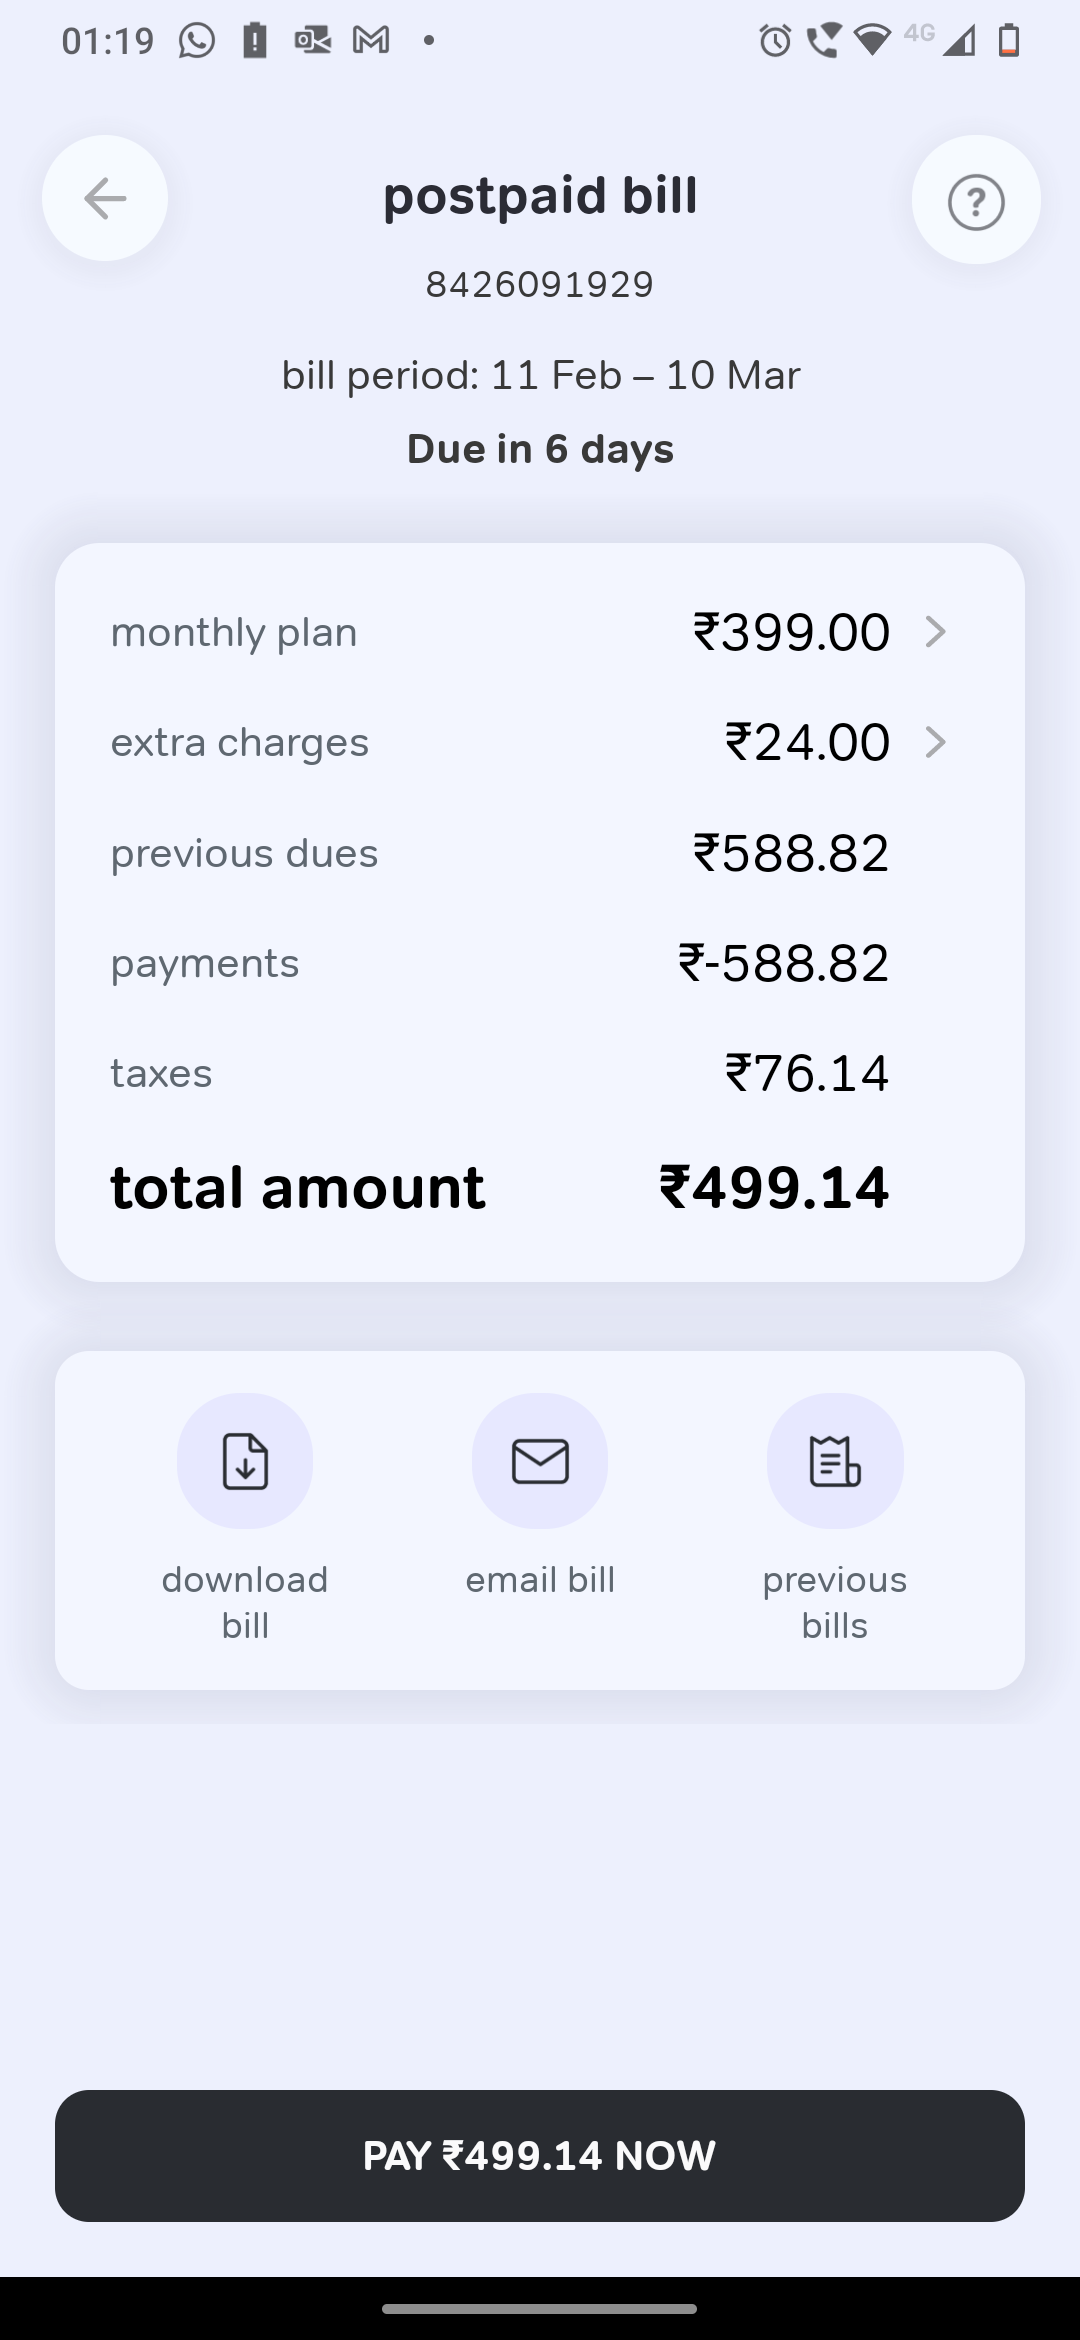Open previous bills icon
Screen dimensions: 1080x2340
(x=835, y=1461)
